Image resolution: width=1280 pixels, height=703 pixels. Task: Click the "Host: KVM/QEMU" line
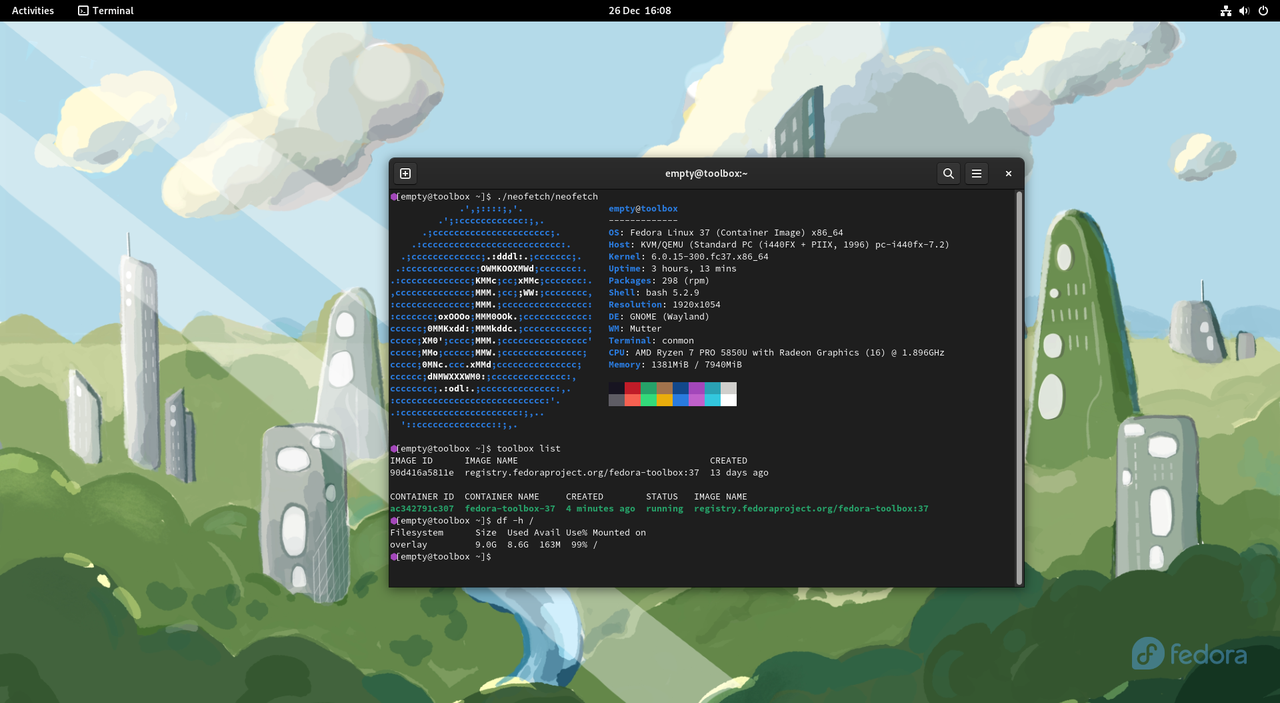(x=779, y=244)
